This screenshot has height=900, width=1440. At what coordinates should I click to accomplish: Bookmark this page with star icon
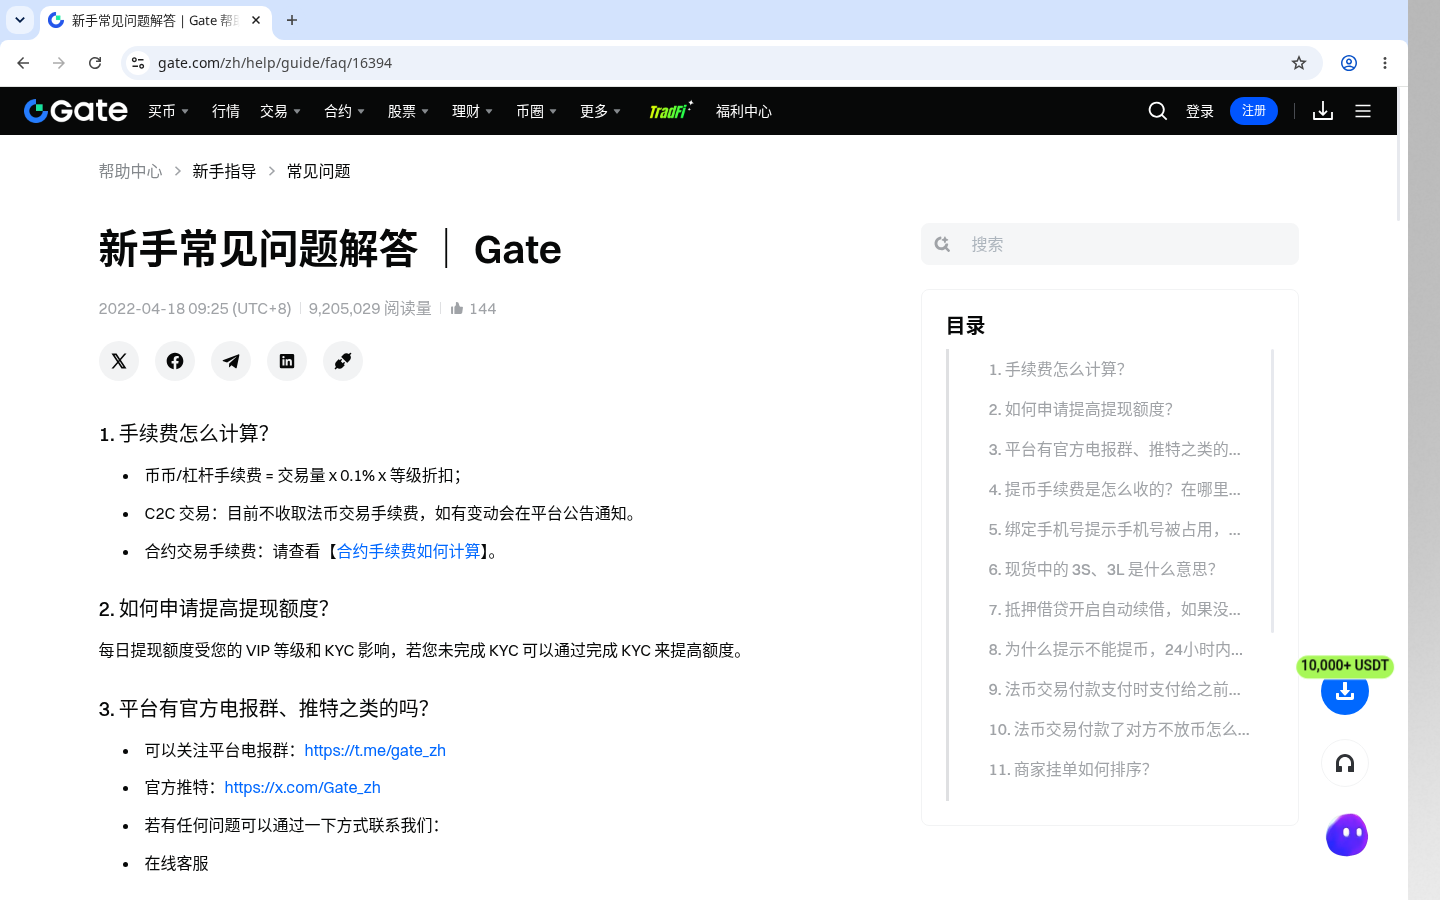coord(1299,63)
